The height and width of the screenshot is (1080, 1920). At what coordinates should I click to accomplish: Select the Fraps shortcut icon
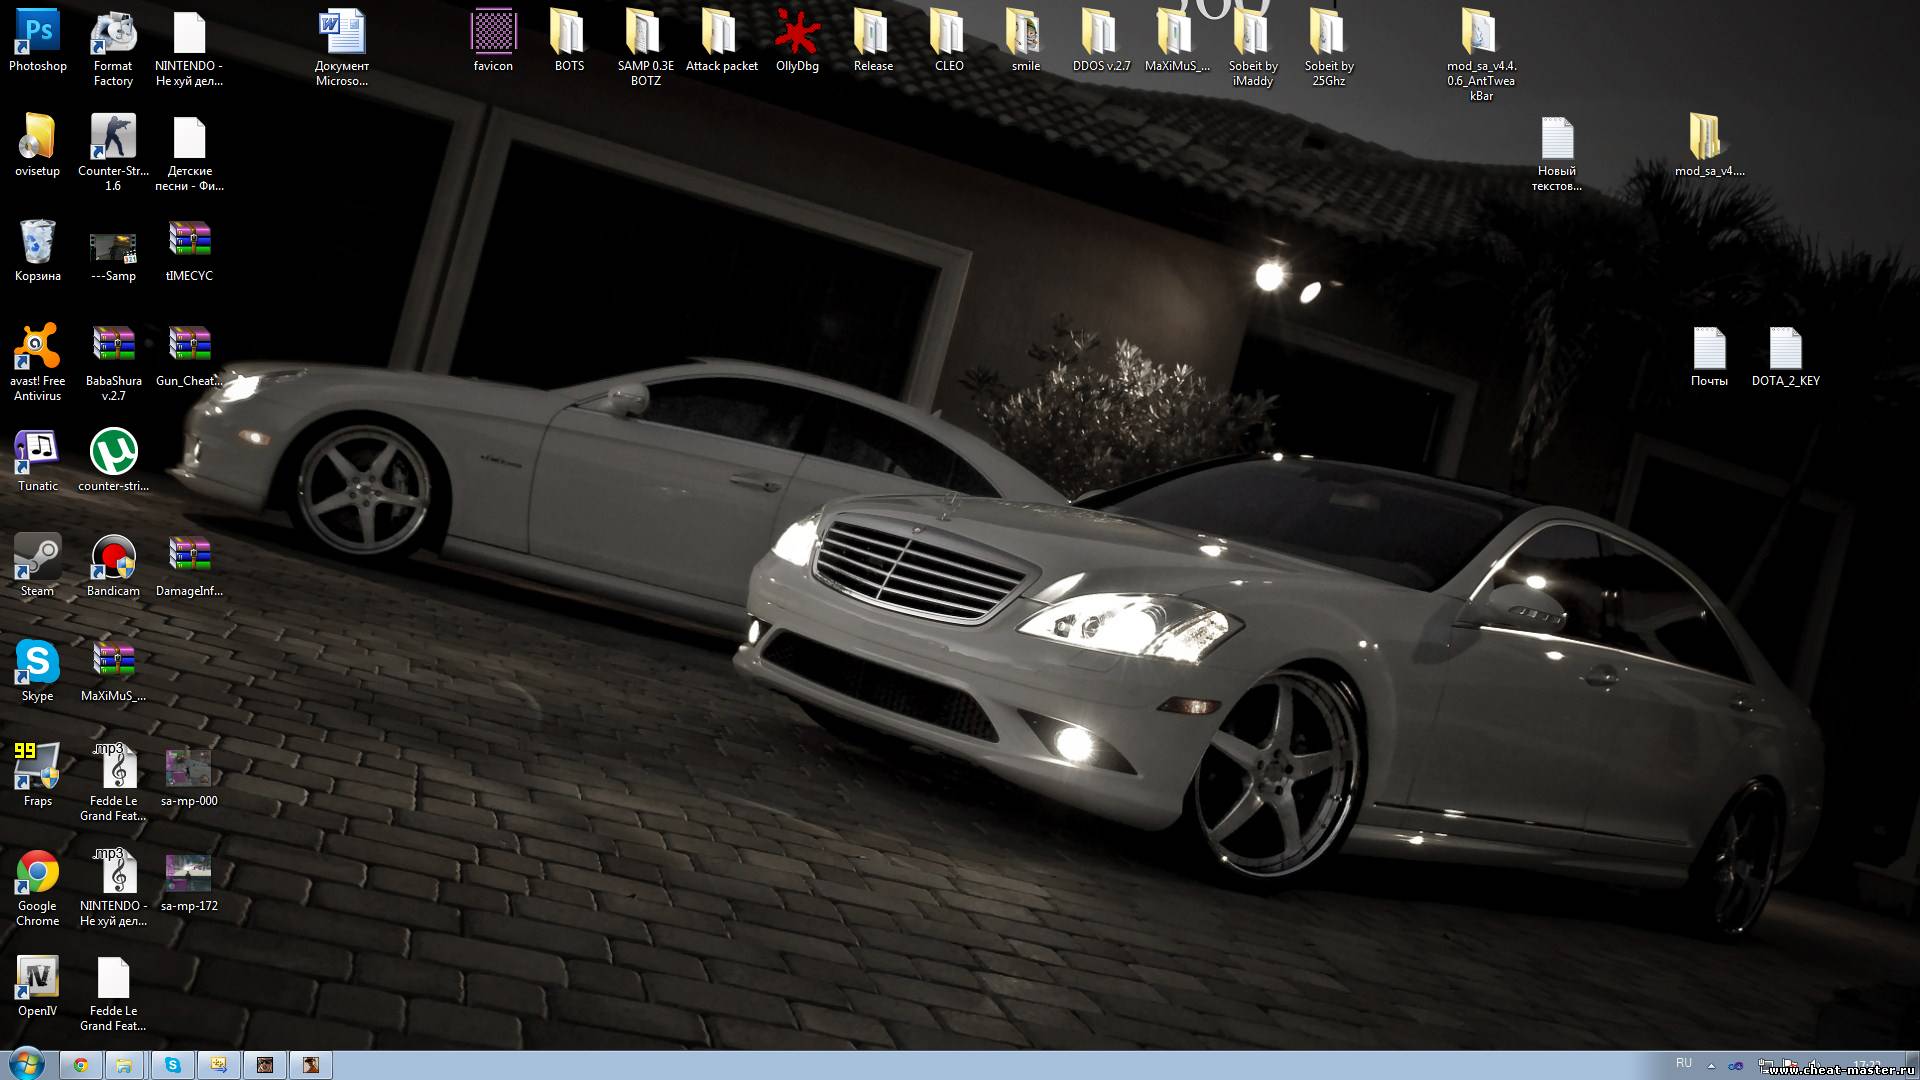click(x=37, y=767)
